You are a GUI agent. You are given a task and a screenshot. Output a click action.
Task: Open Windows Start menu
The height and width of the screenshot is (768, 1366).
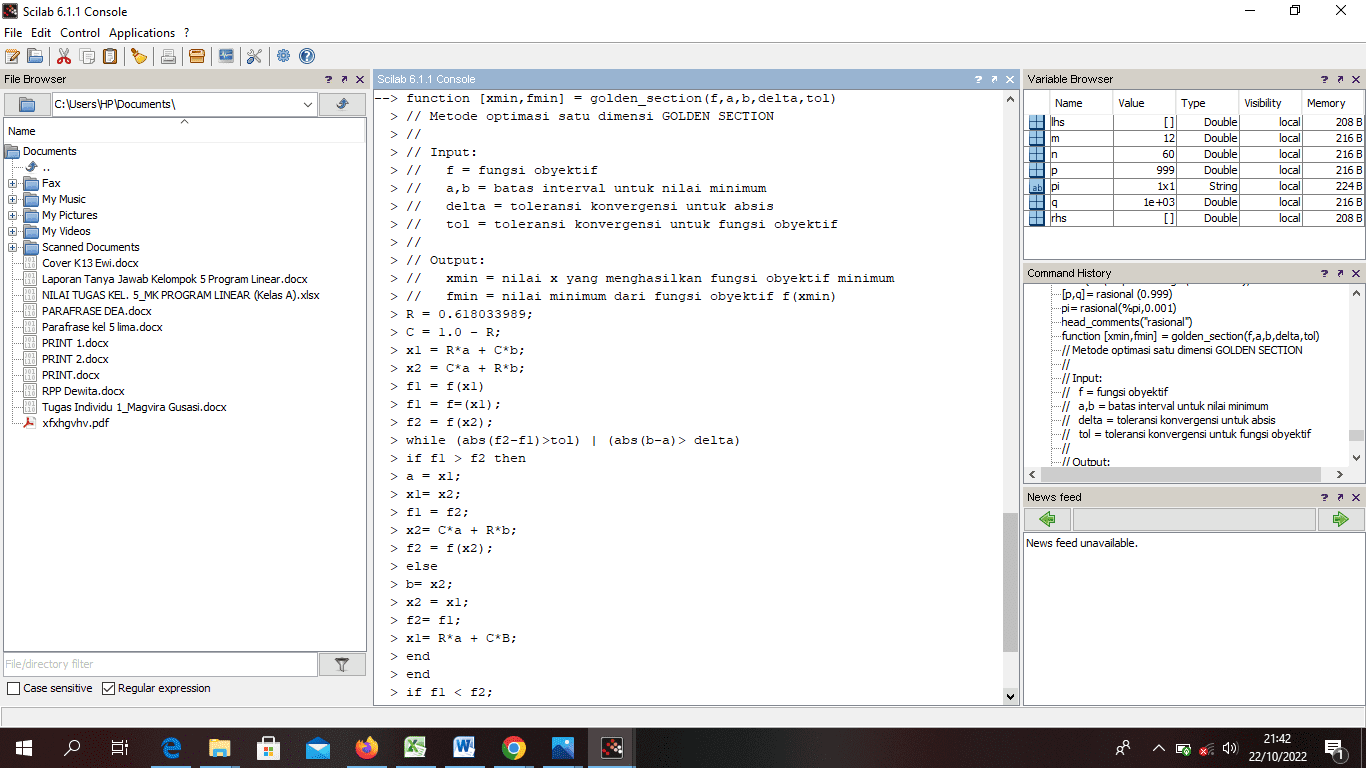click(x=24, y=747)
